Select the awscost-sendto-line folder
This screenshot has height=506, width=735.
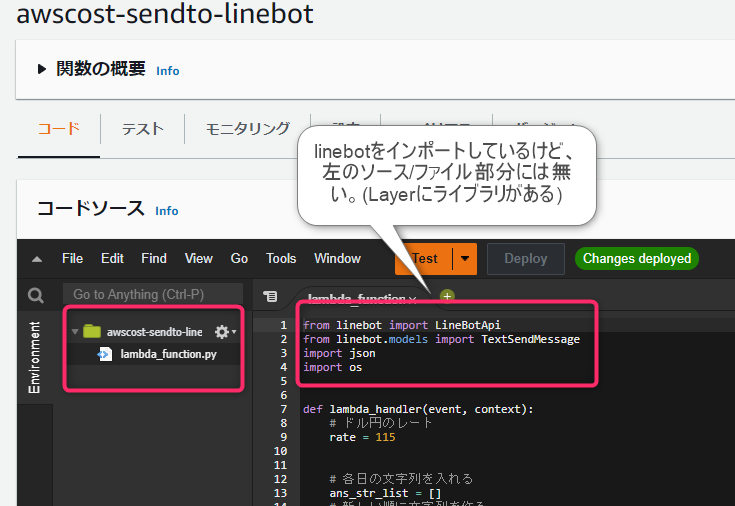[154, 332]
